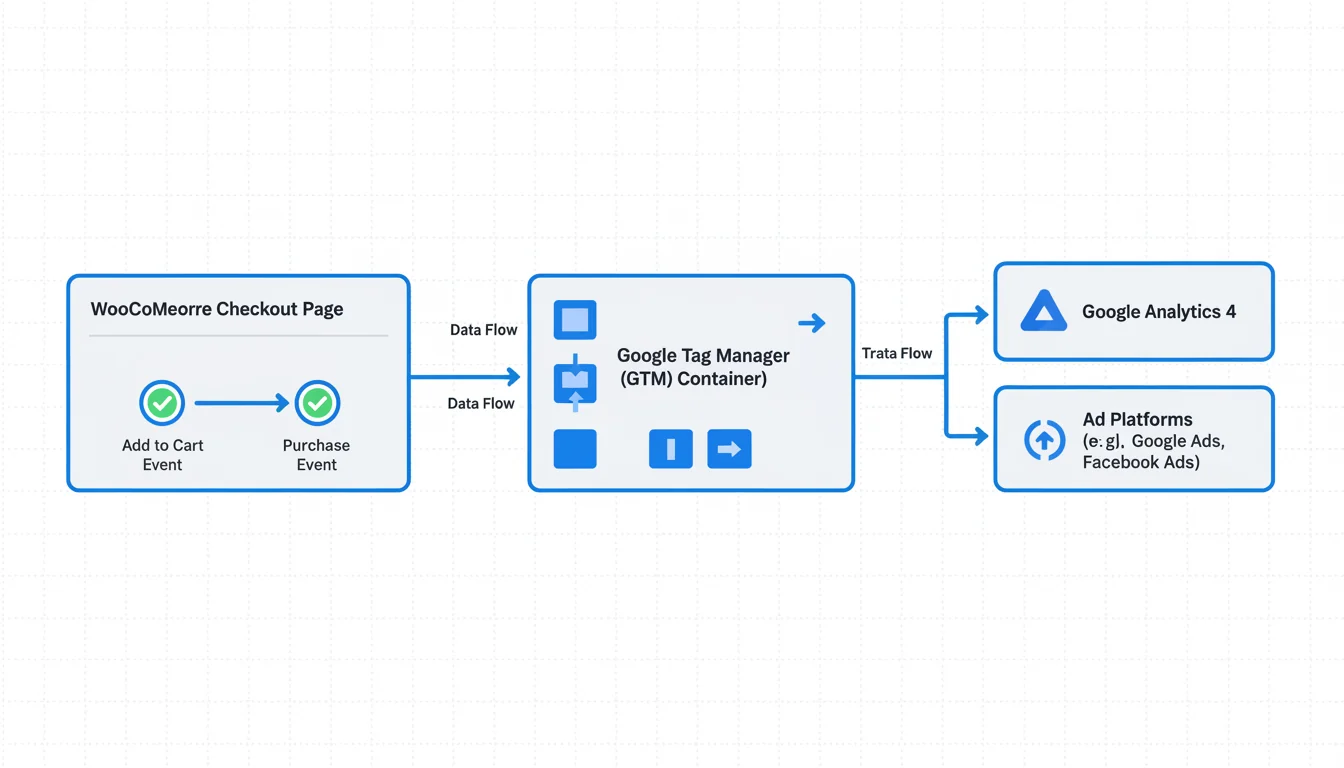Click the arrowhead pointing to Google Analytics 4
Viewport: 1344px width, 768px height.
coord(981,314)
